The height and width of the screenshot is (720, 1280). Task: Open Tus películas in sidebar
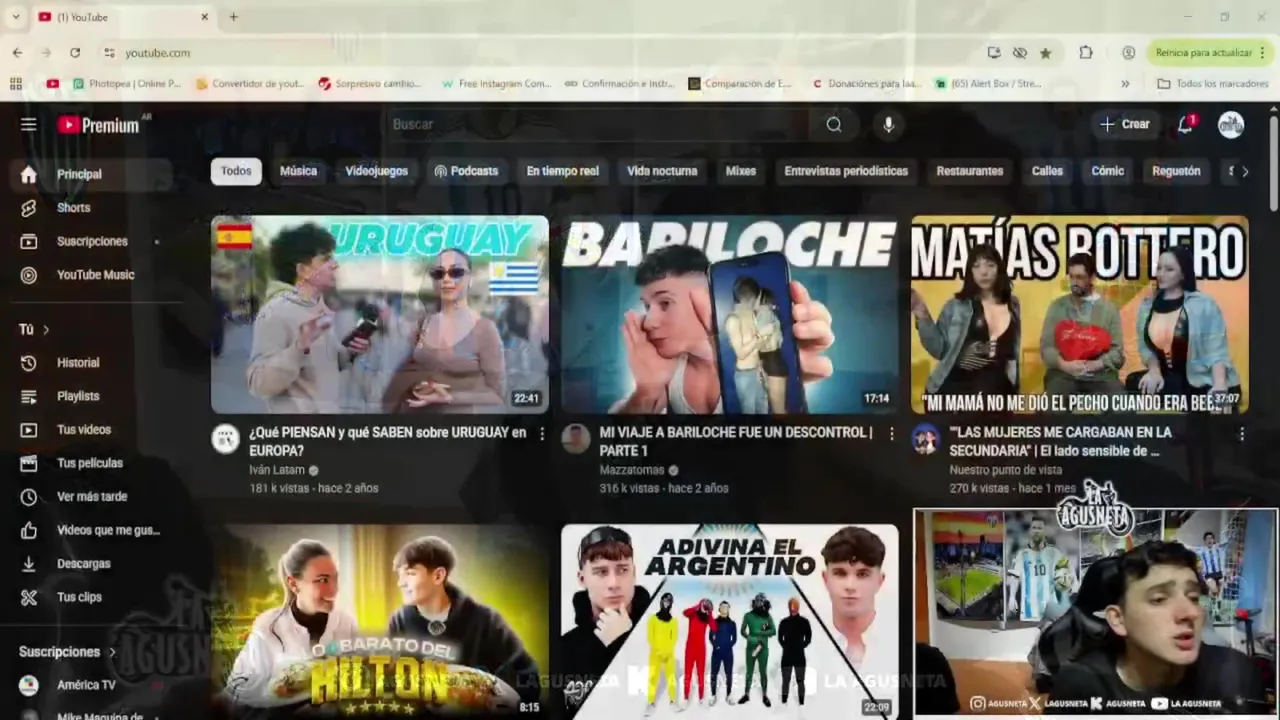[92, 463]
